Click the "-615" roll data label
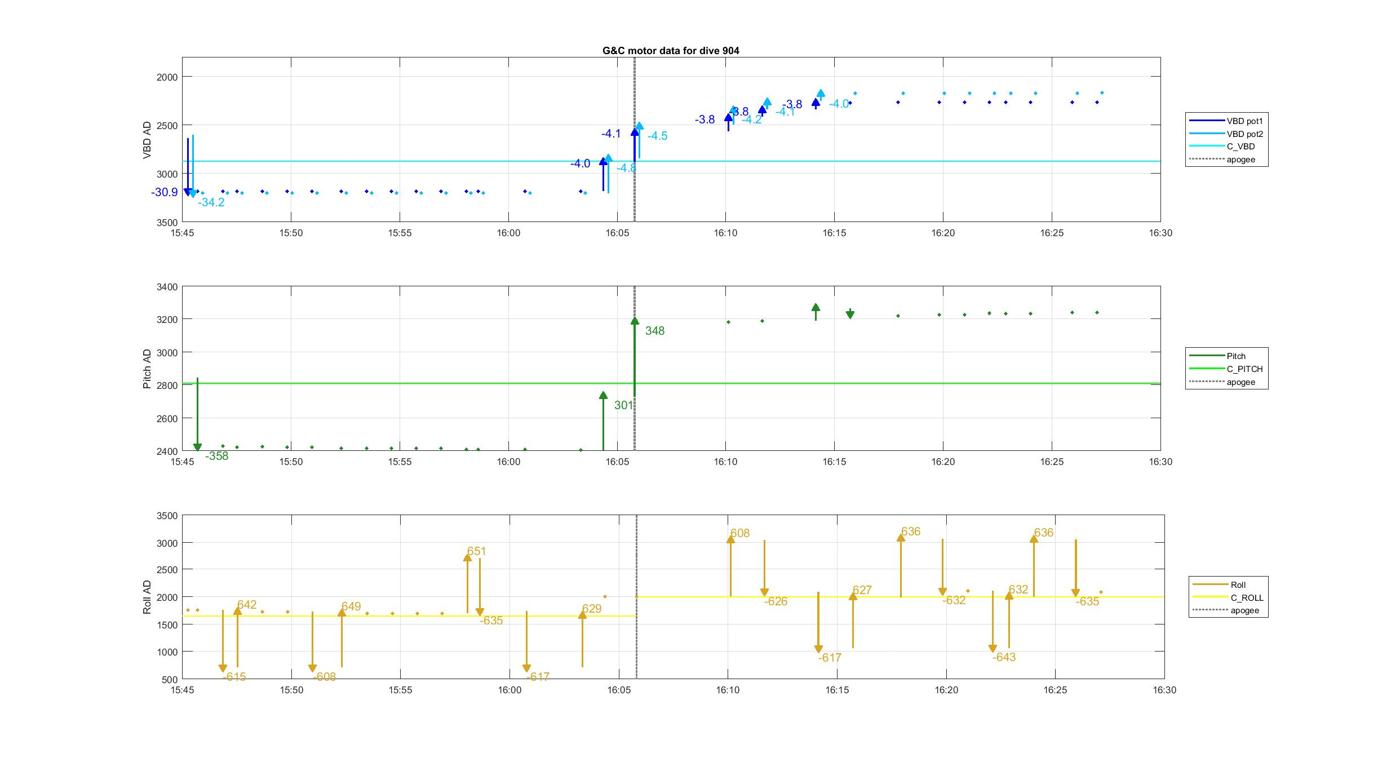This screenshot has width=1400, height=764. tap(235, 678)
